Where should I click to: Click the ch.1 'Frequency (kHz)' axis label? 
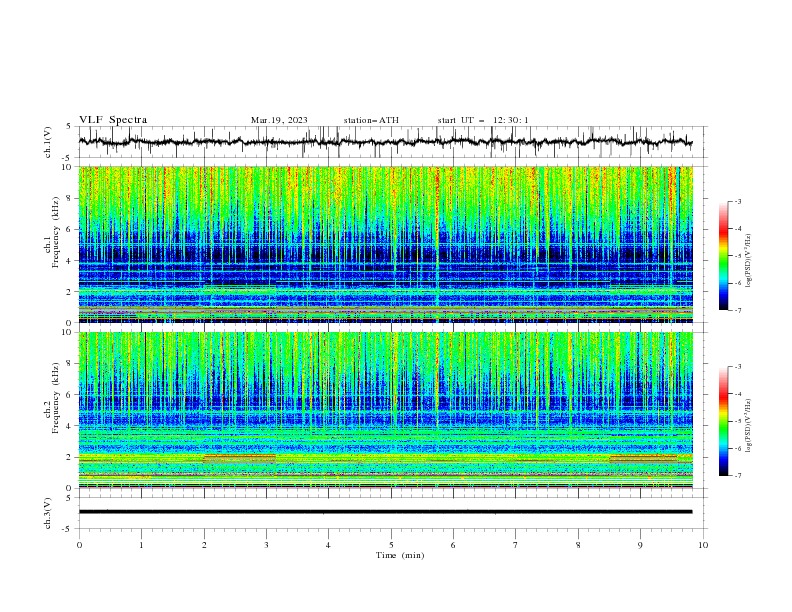[x=55, y=232]
